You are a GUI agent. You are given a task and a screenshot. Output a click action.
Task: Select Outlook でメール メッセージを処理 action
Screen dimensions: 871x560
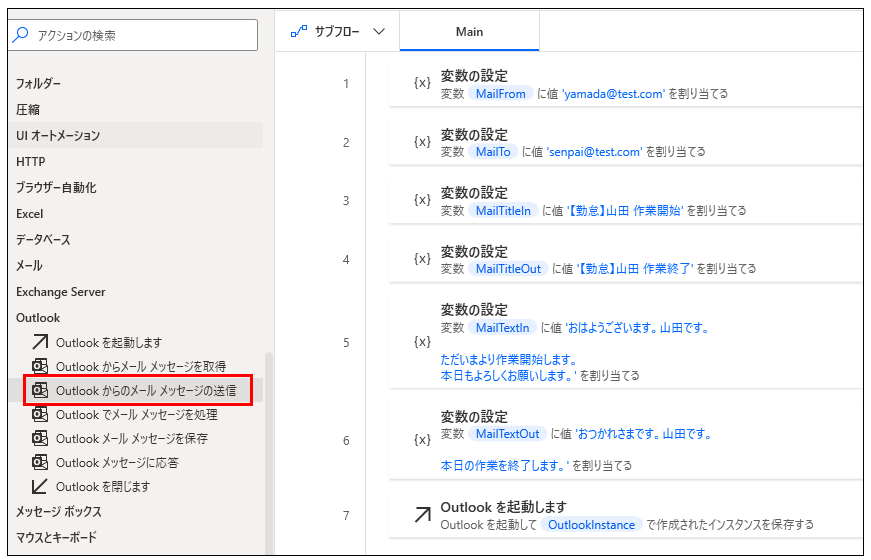point(137,414)
